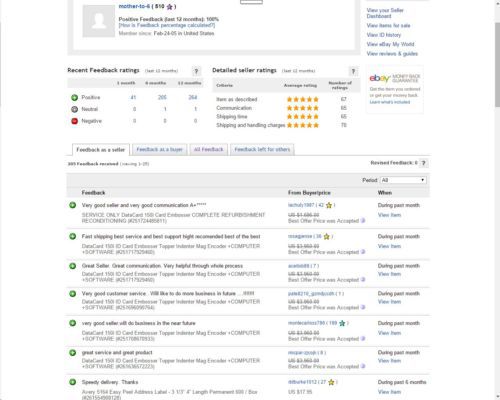Click green plus icon beside 'Speedy delivery' feedback

tap(73, 382)
